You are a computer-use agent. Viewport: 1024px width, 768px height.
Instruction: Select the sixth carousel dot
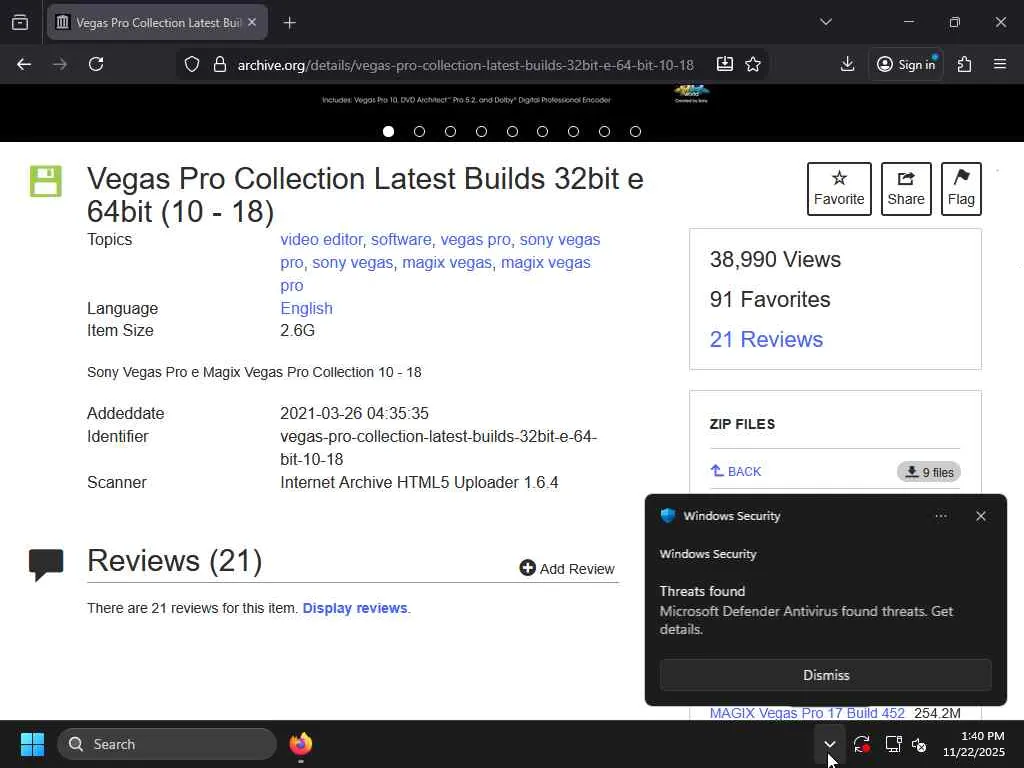click(543, 131)
